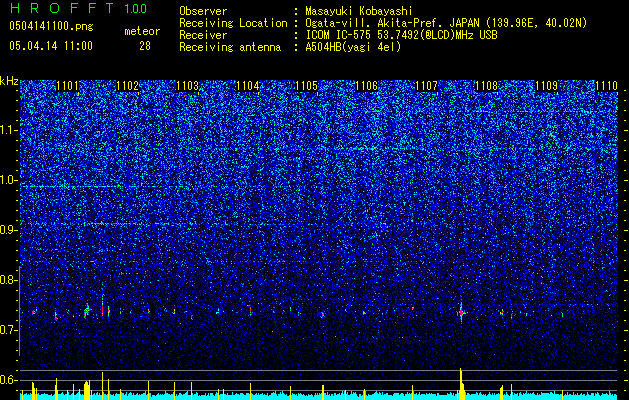Select the ICOM IC-575 receiver text
This screenshot has width=629, height=400.
[x=402, y=35]
